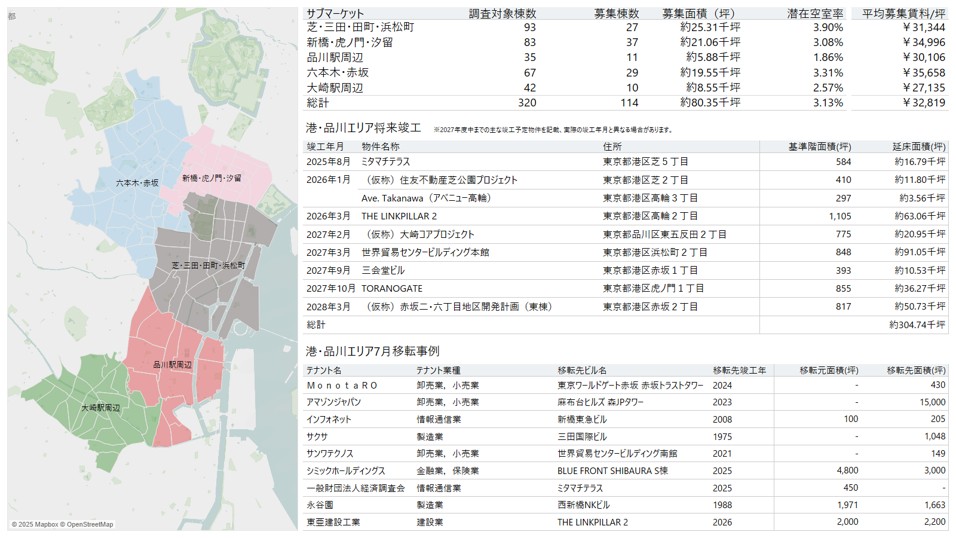Select the サクサ tenant row
Image resolution: width=956 pixels, height=538 pixels.
626,437
